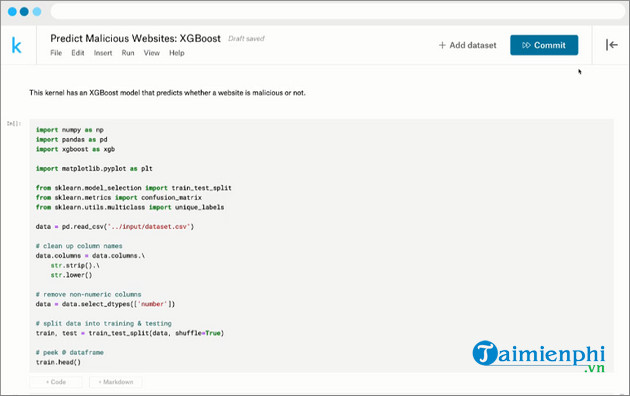Click the Add dataset button

468,45
